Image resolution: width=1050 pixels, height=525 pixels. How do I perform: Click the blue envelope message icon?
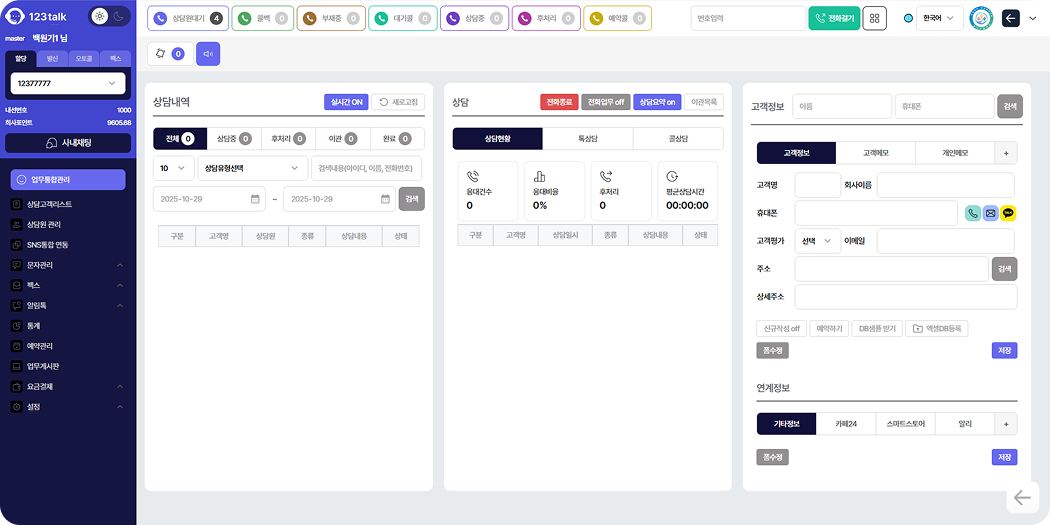[x=990, y=213]
